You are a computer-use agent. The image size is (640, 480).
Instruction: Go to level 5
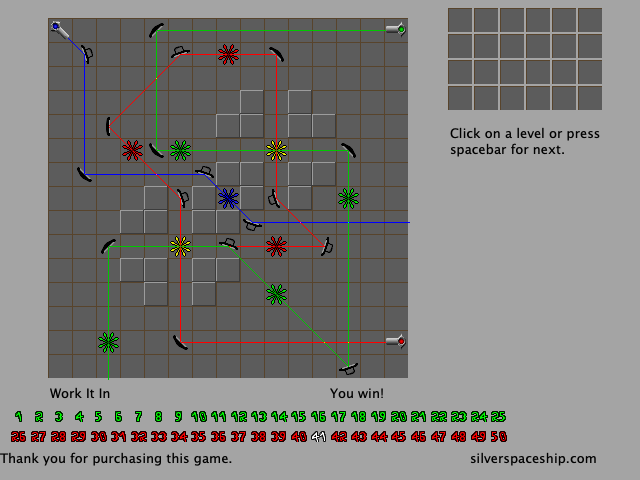tap(98, 417)
